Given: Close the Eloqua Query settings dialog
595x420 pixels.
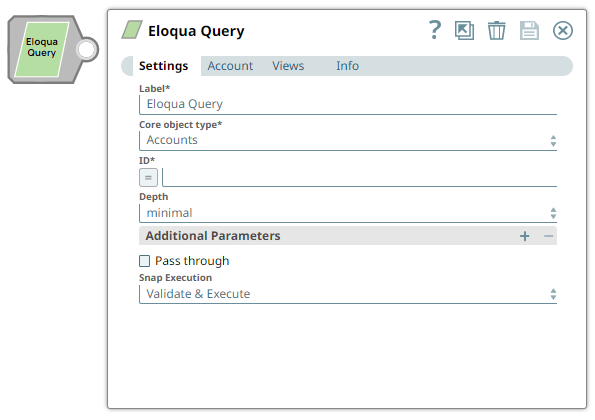Looking at the screenshot, I should tap(563, 30).
